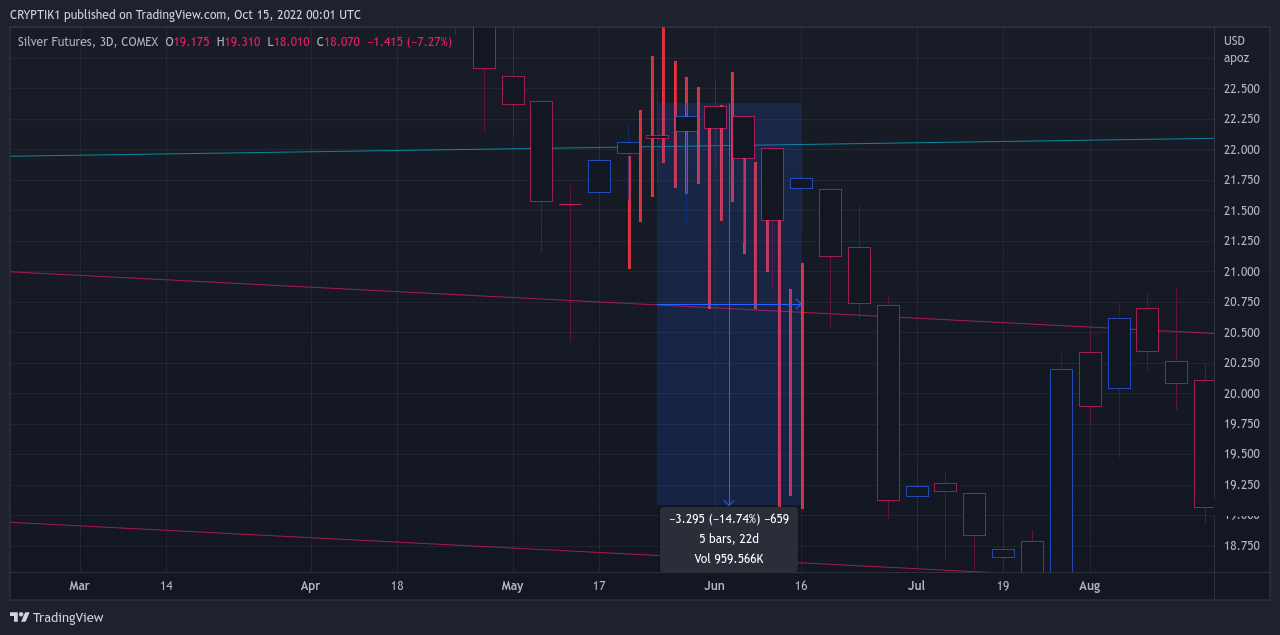Click the 'Silver Futures, 3D, COMEX' chart title
1280x635 pixels.
(x=88, y=42)
